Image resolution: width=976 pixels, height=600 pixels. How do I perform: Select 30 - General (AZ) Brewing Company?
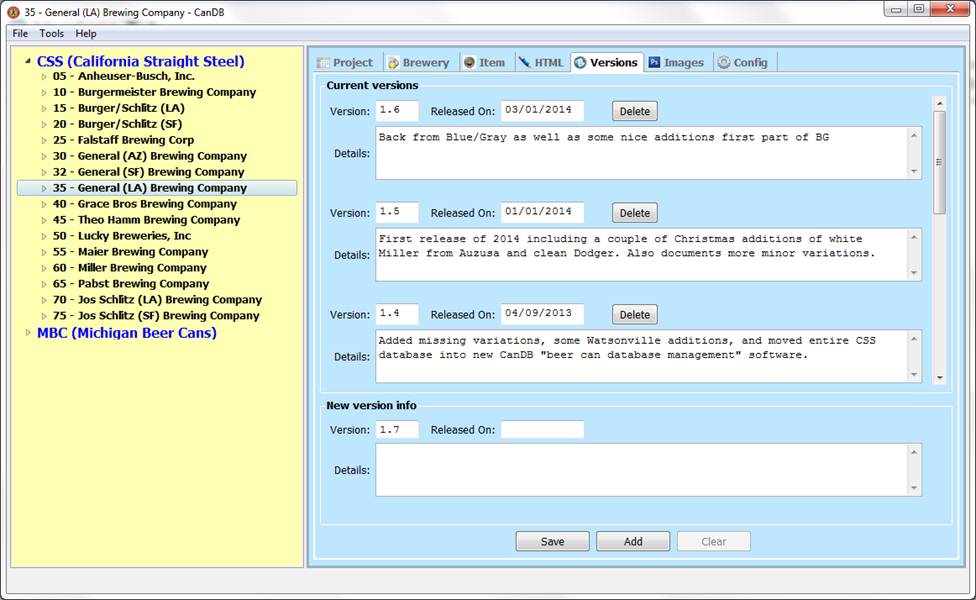coord(149,156)
